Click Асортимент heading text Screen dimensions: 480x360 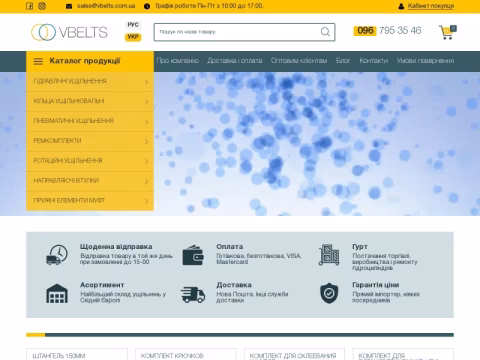coord(102,285)
